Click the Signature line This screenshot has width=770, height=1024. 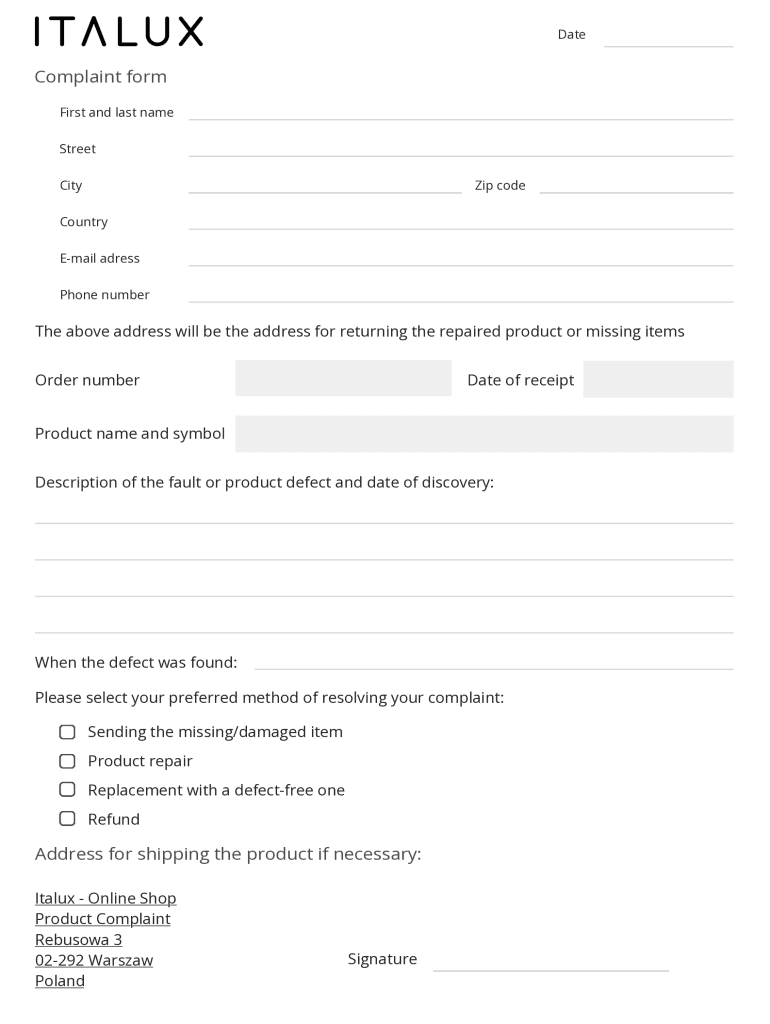(550, 960)
